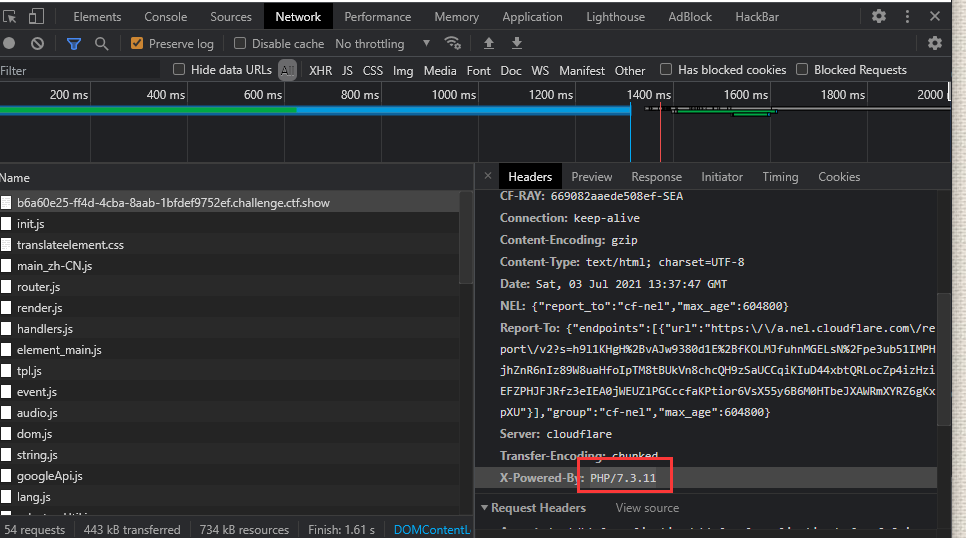This screenshot has height=538, width=966.
Task: Select the element_main.js request
Action: pos(229,349)
